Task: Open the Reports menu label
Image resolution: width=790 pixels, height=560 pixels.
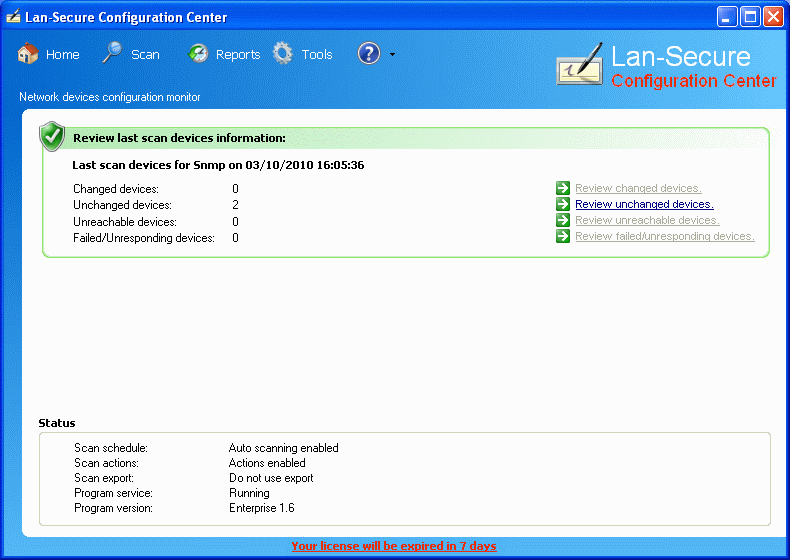Action: [238, 54]
